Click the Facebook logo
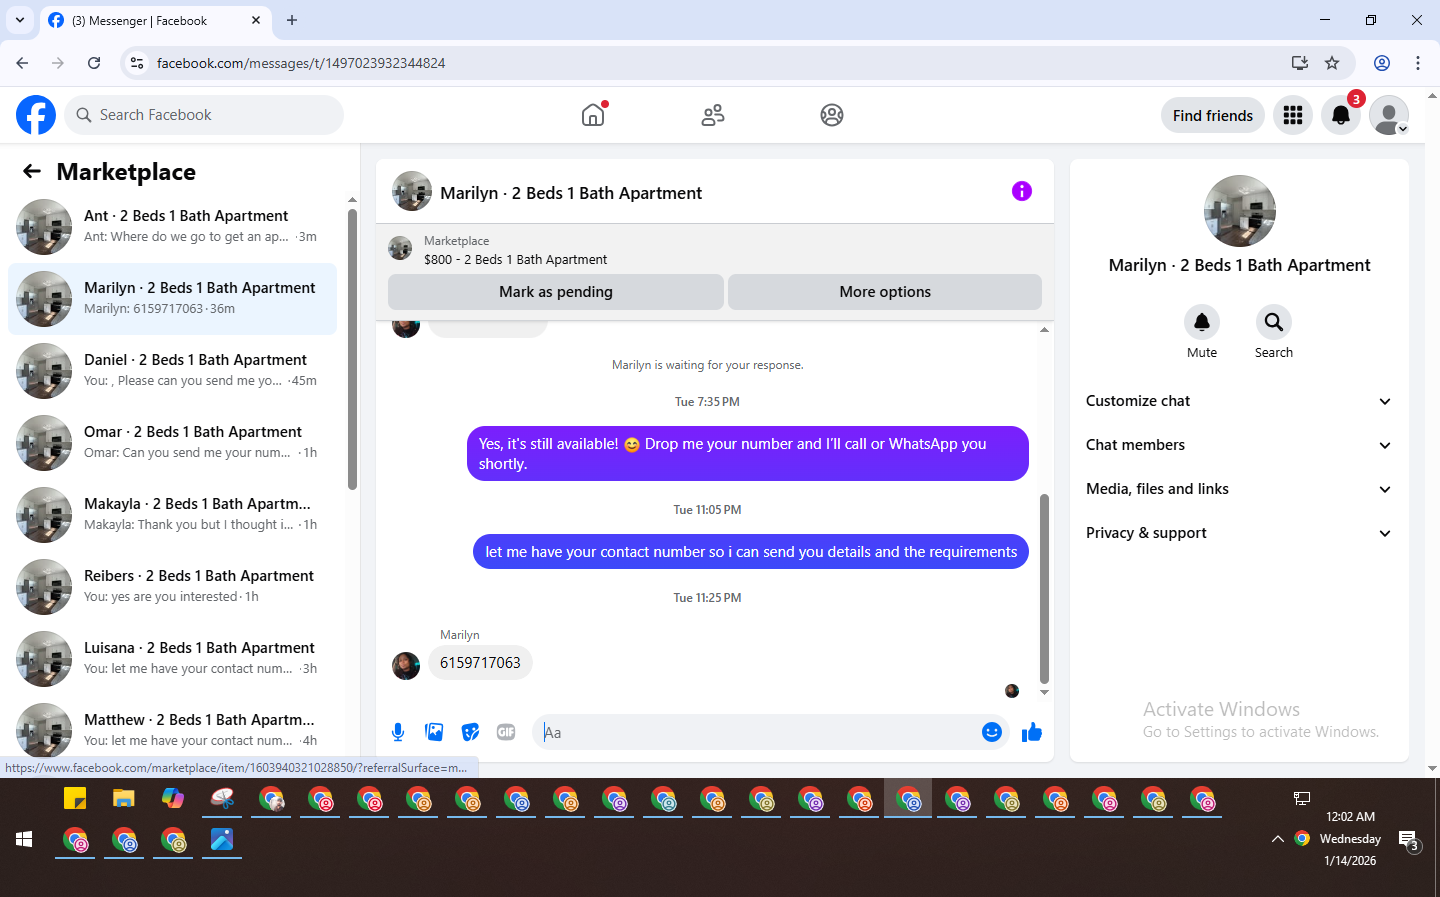Viewport: 1440px width, 897px height. click(x=36, y=115)
